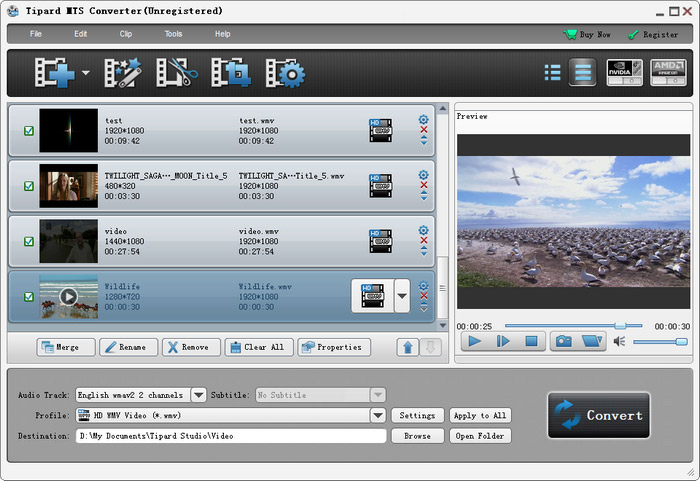700x481 pixels.
Task: Toggle NVIDIA acceleration button
Action: point(625,72)
